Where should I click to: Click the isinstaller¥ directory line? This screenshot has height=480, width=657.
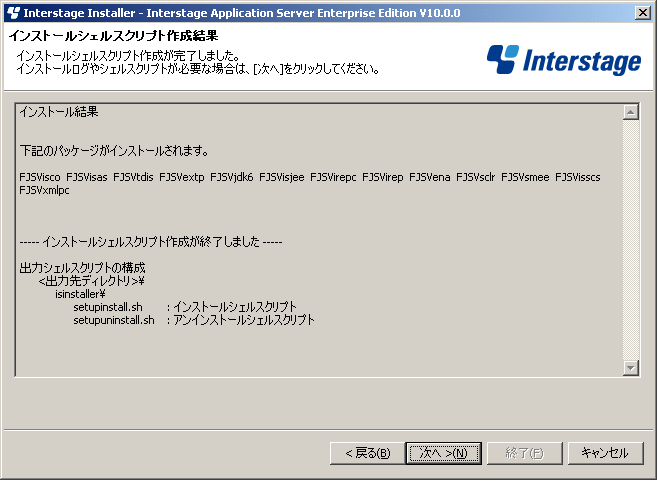point(80,294)
